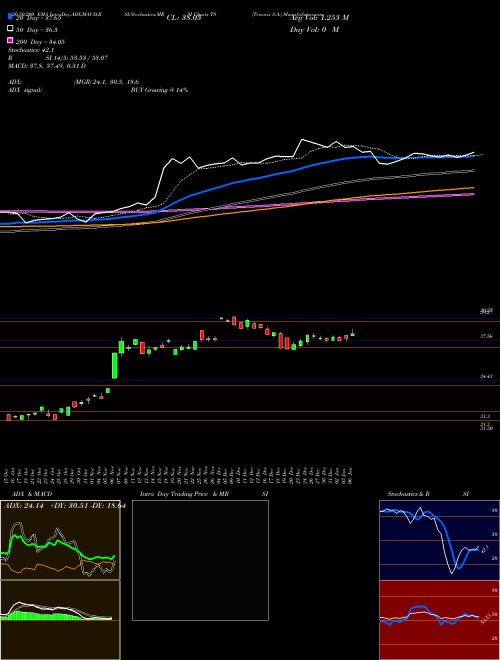500x660 pixels.
Task: Click the 'Intra Day Trading Price & MR' title
Action: [184, 494]
